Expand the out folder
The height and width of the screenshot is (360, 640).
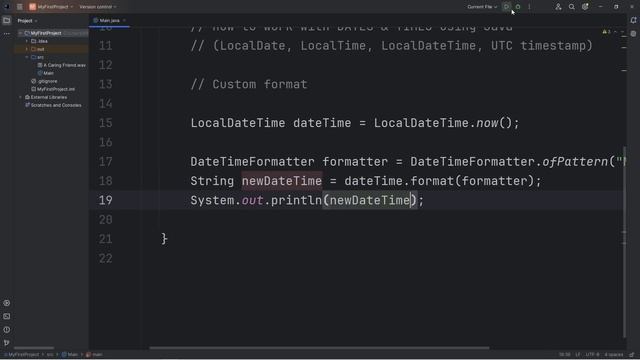click(x=27, y=49)
